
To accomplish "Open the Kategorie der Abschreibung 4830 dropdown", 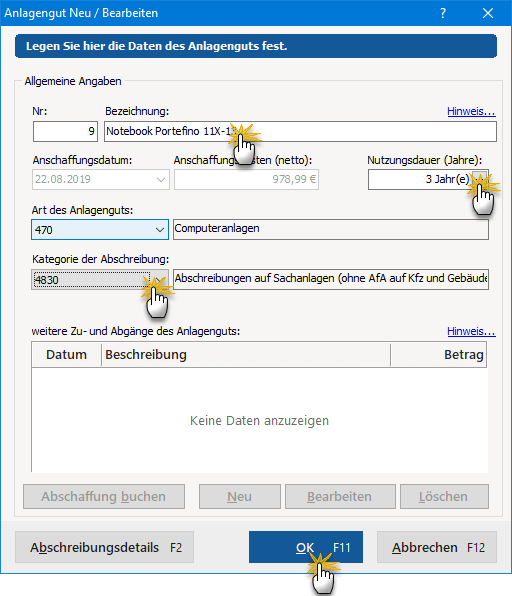I will tap(159, 280).
